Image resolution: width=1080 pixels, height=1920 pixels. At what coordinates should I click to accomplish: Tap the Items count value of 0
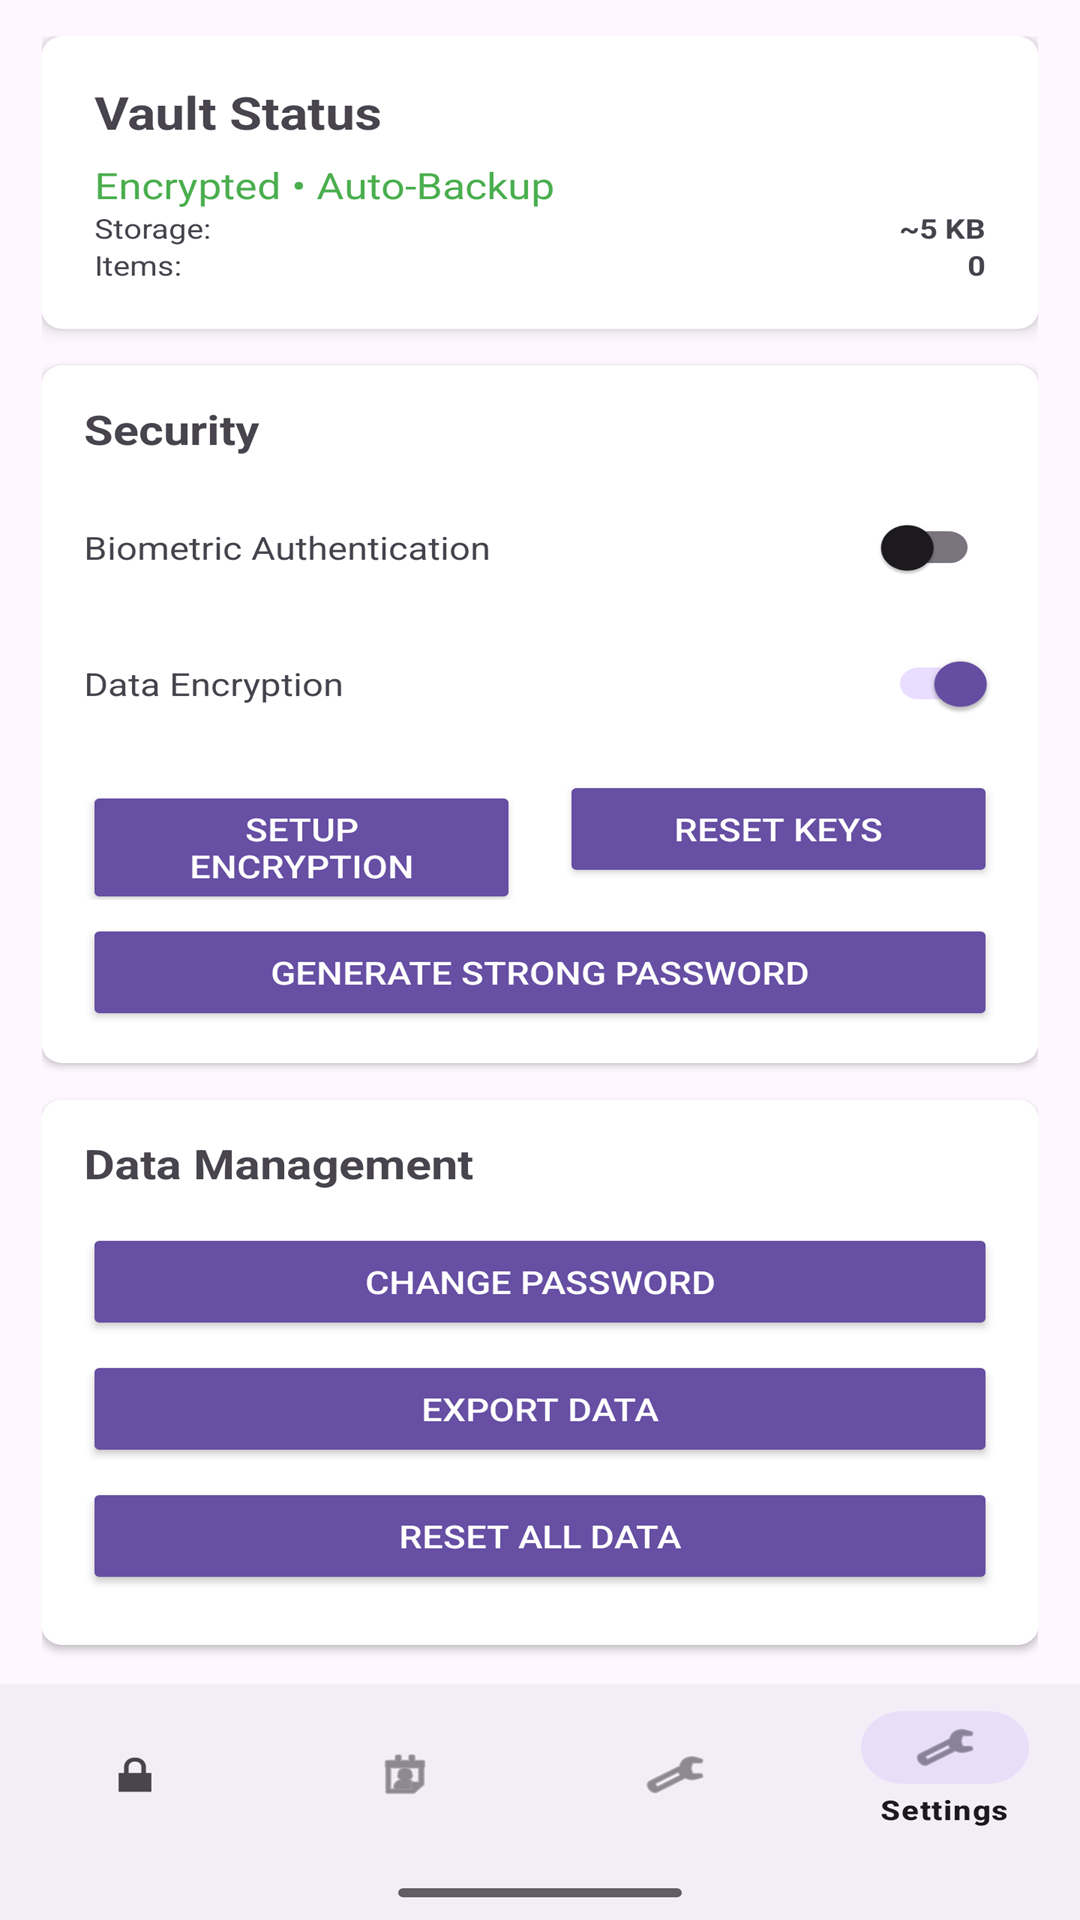click(x=976, y=266)
